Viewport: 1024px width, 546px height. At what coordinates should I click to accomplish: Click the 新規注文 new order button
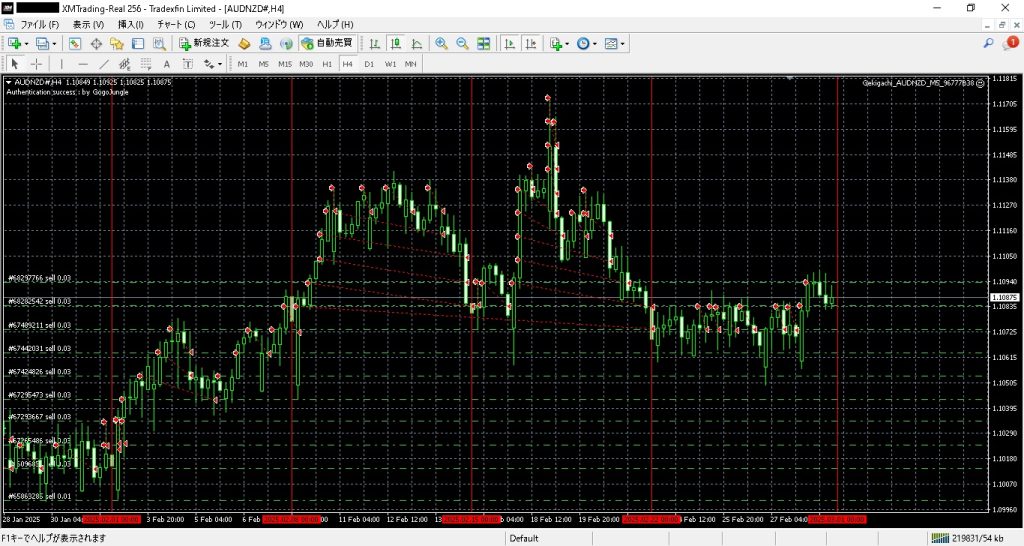click(x=204, y=44)
